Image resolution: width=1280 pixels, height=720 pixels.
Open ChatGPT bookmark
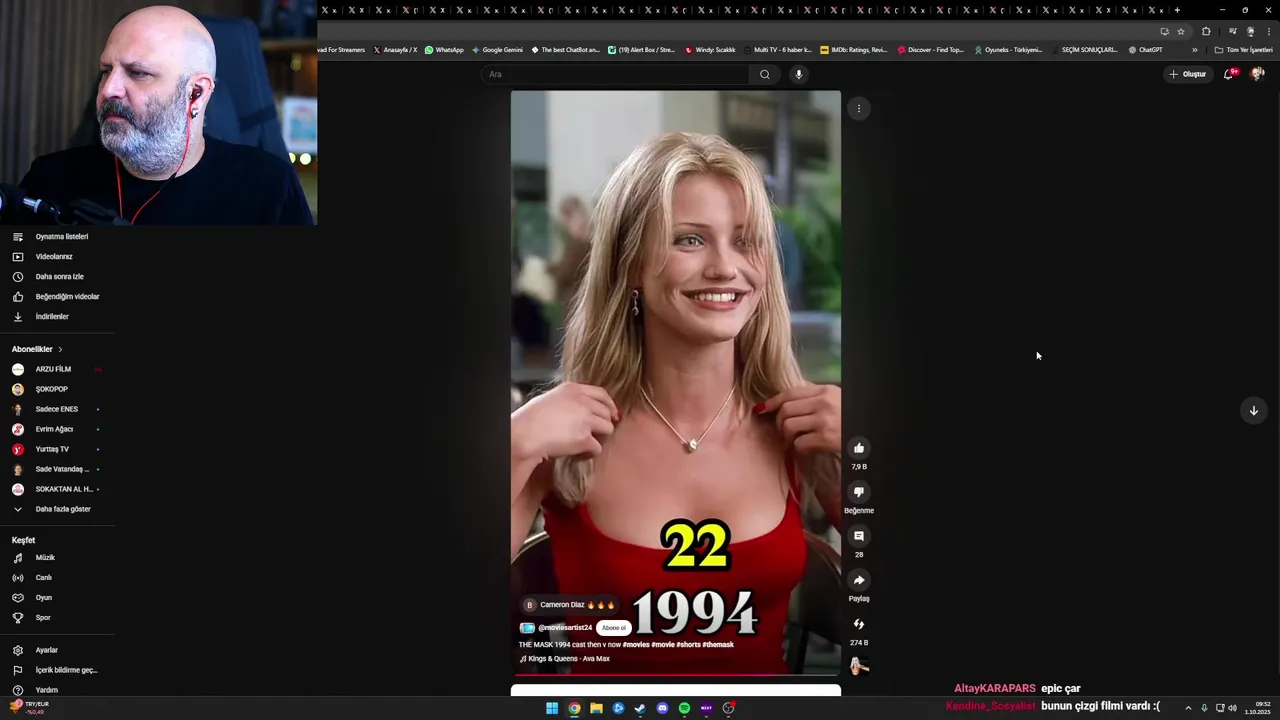(x=1145, y=50)
